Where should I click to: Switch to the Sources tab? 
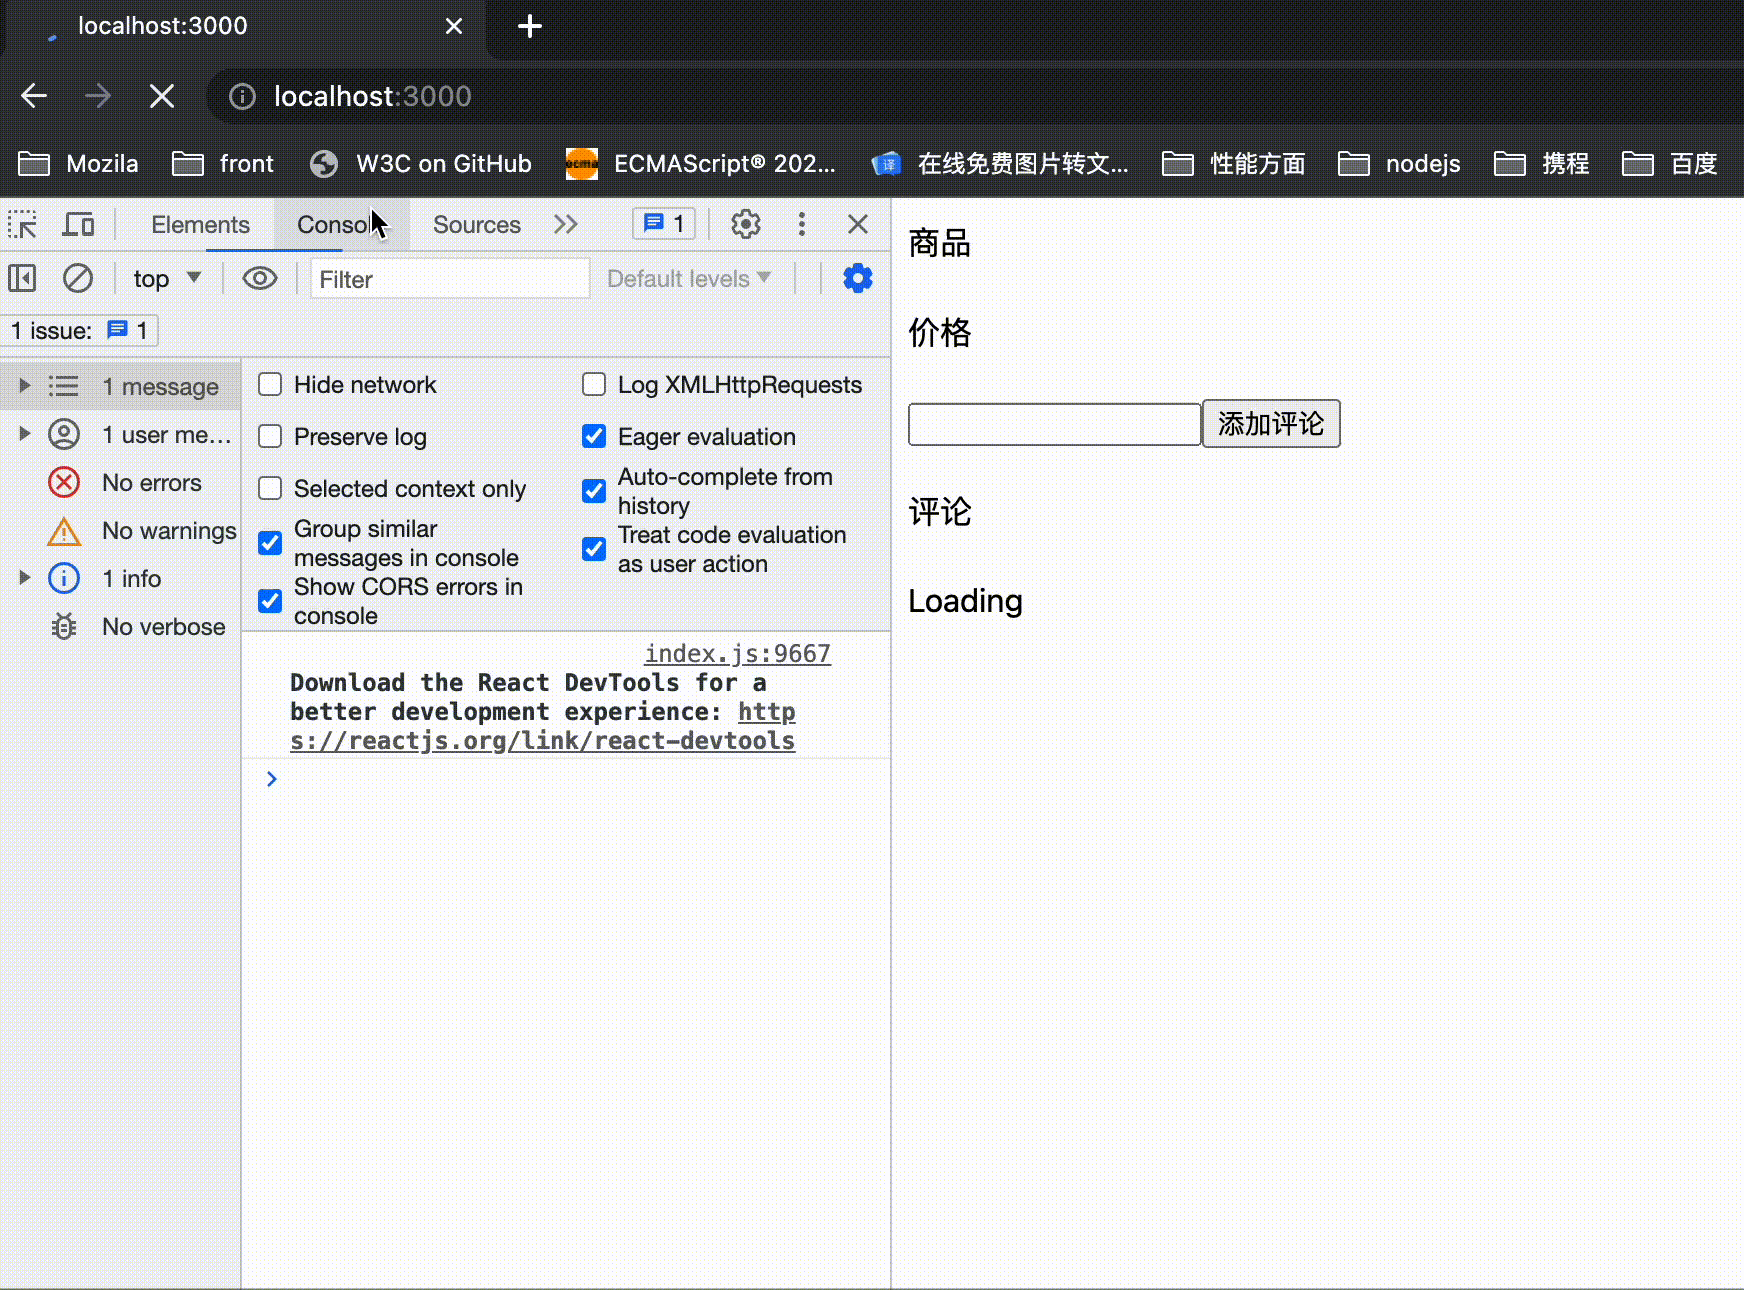[x=477, y=224]
